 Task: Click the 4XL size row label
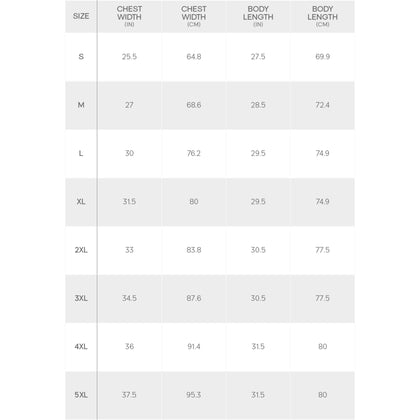[81, 347]
